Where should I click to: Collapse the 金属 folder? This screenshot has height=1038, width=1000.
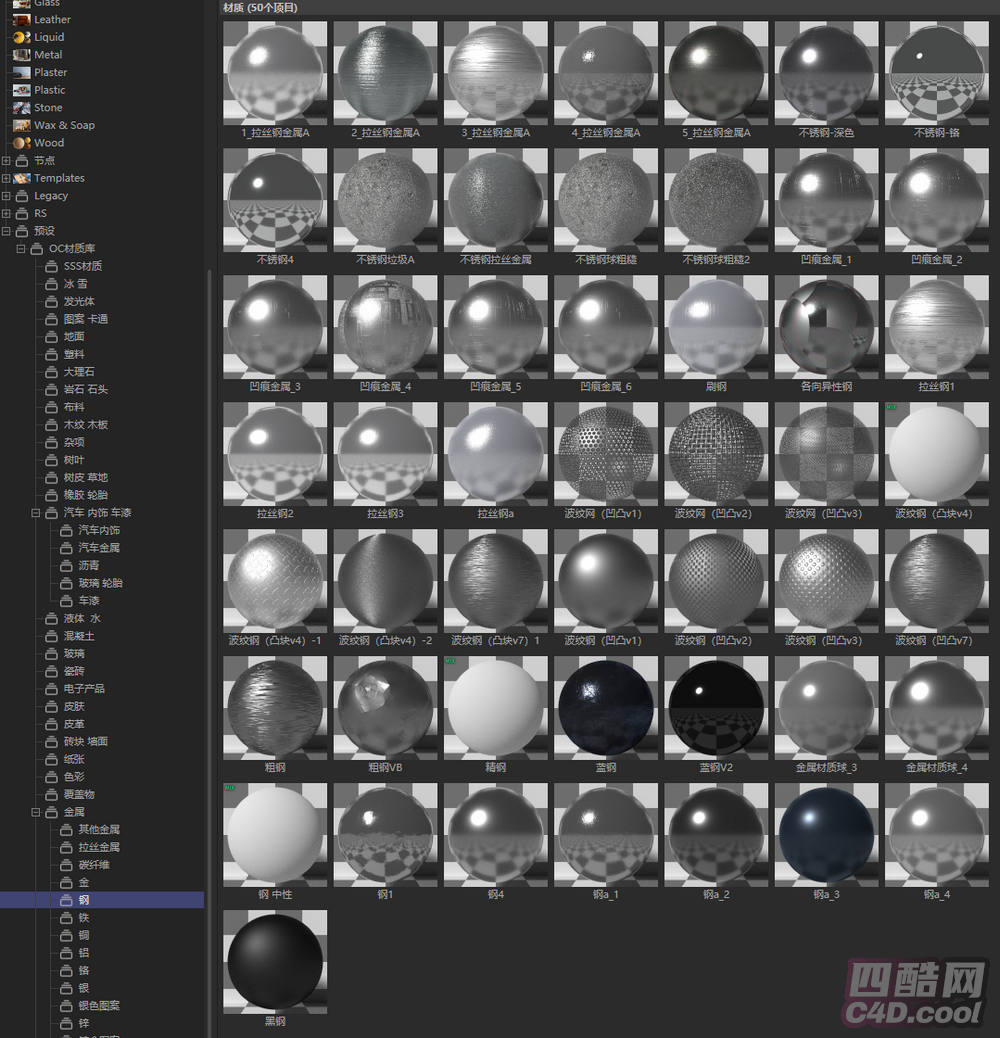(36, 812)
